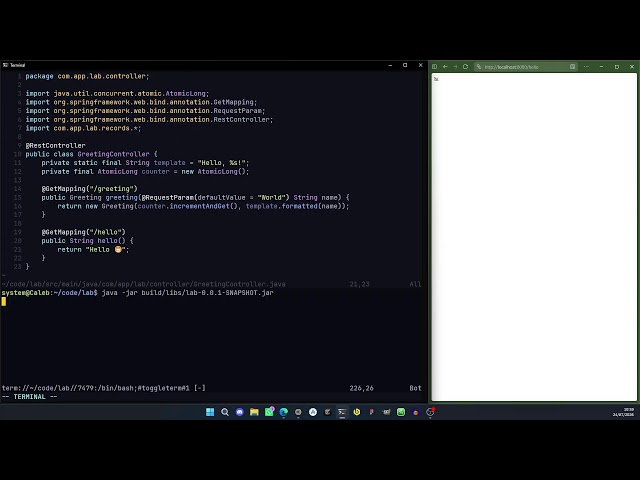This screenshot has height=480, width=640.
Task: Open Figma from the taskbar
Action: [x=371, y=412]
